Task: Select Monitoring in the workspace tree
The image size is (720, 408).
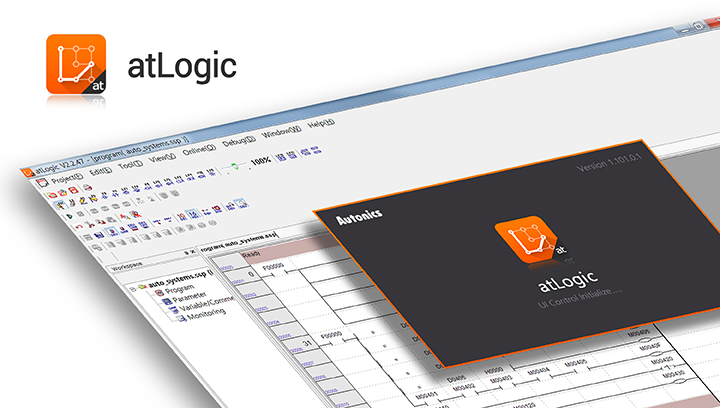Action: 207,314
